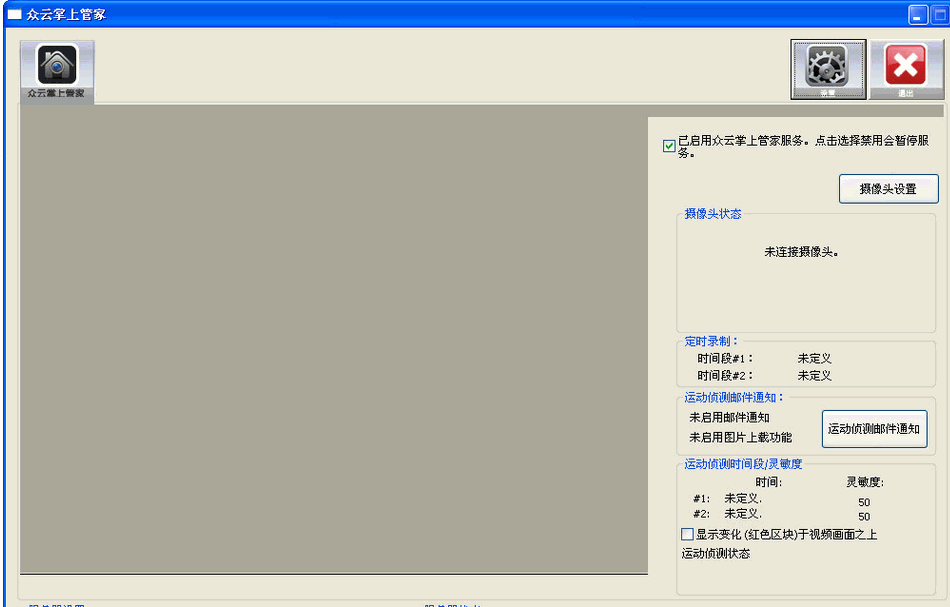Image resolution: width=950 pixels, height=607 pixels.
Task: Click the 定时录制 group label
Action: tap(711, 341)
